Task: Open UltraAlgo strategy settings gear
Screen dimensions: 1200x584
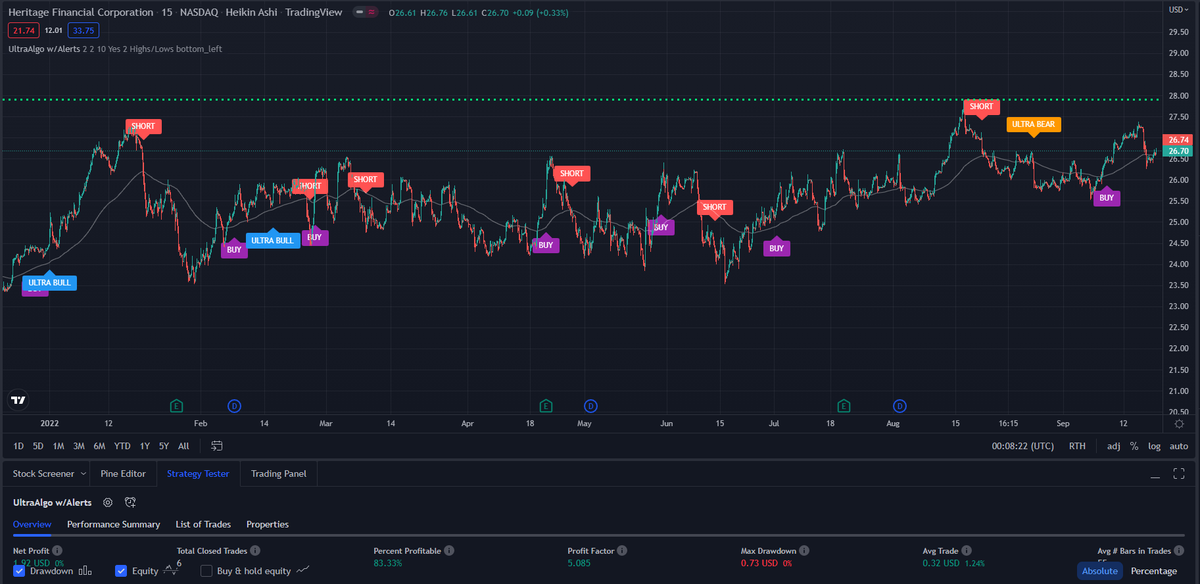Action: [108, 502]
